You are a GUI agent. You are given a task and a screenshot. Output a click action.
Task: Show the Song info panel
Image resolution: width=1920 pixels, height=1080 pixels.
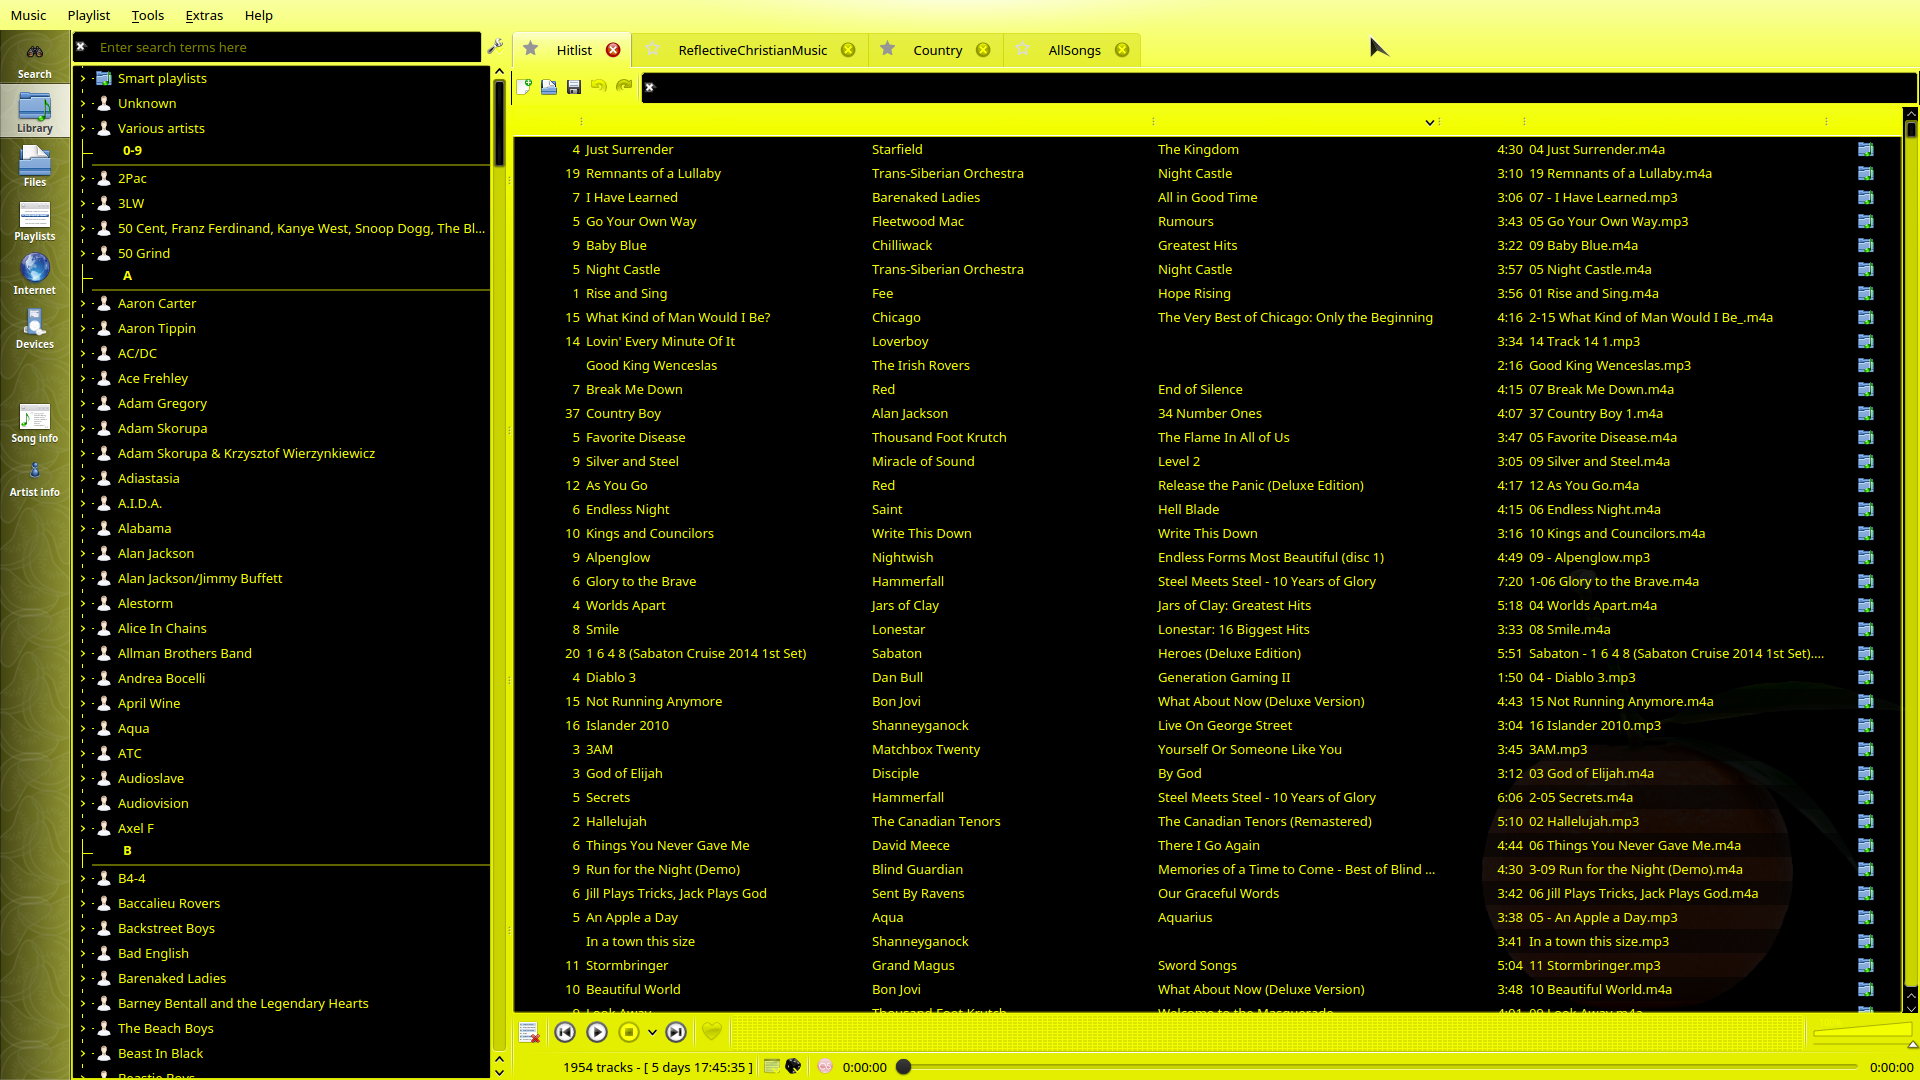click(34, 422)
